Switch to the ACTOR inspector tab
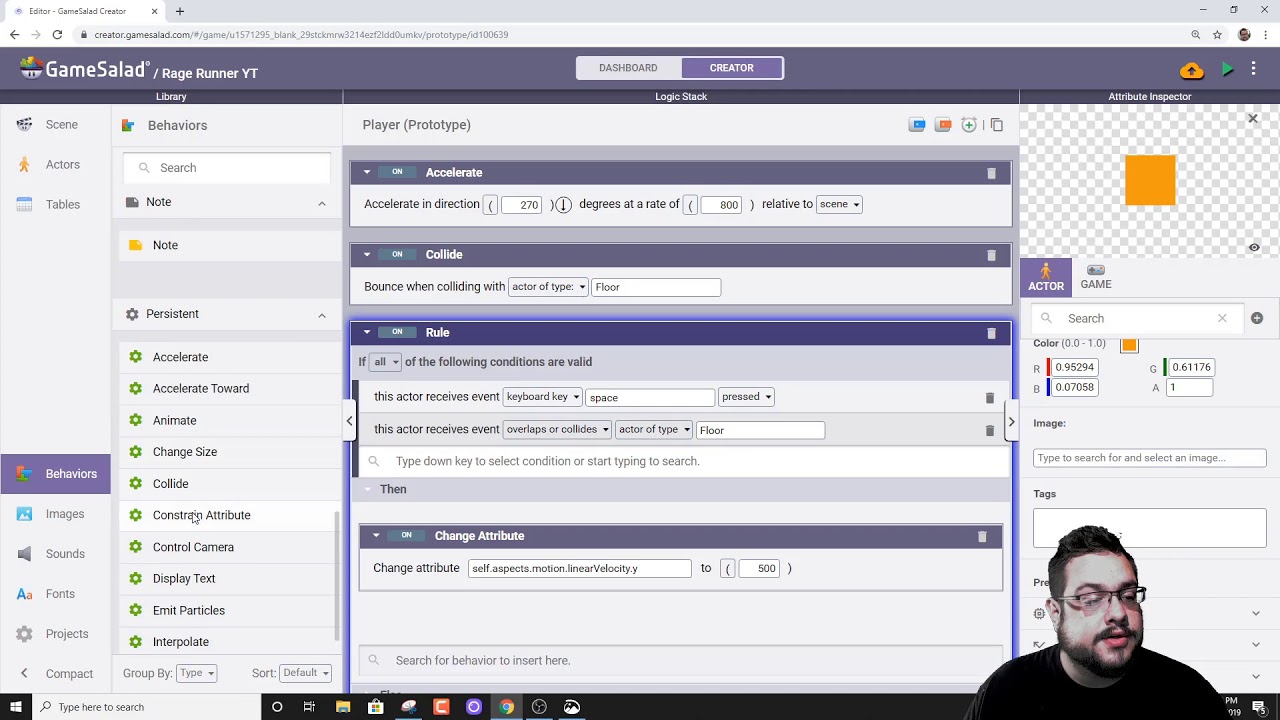 tap(1046, 278)
